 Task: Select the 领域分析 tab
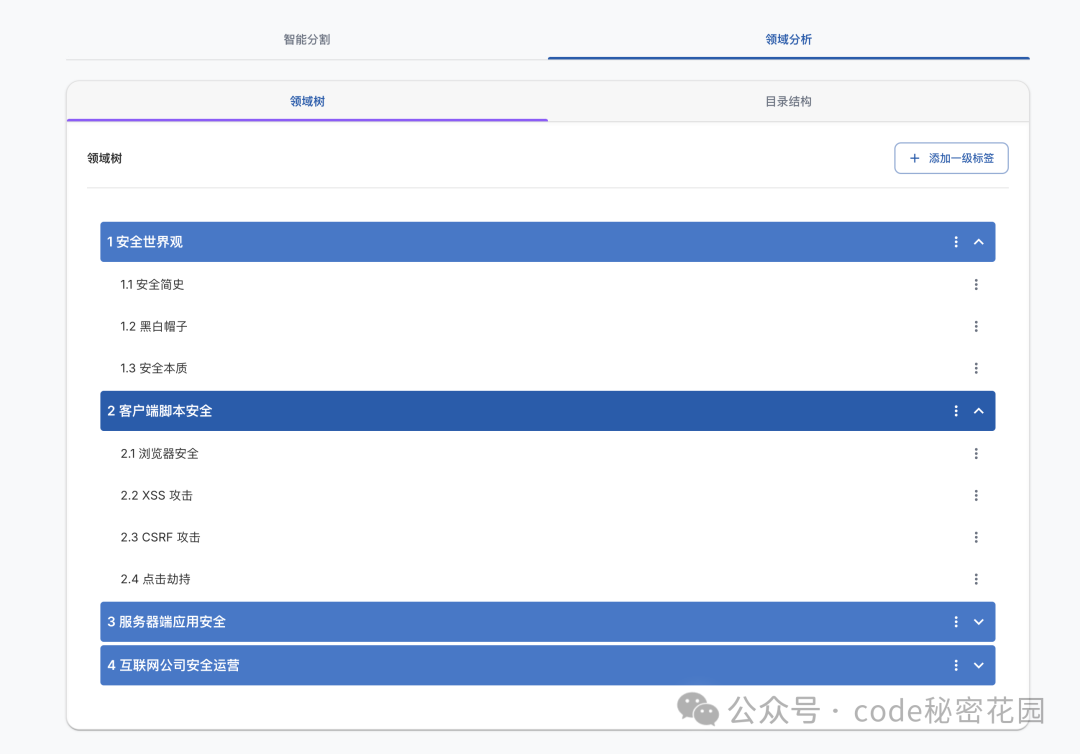pyautogui.click(x=789, y=39)
